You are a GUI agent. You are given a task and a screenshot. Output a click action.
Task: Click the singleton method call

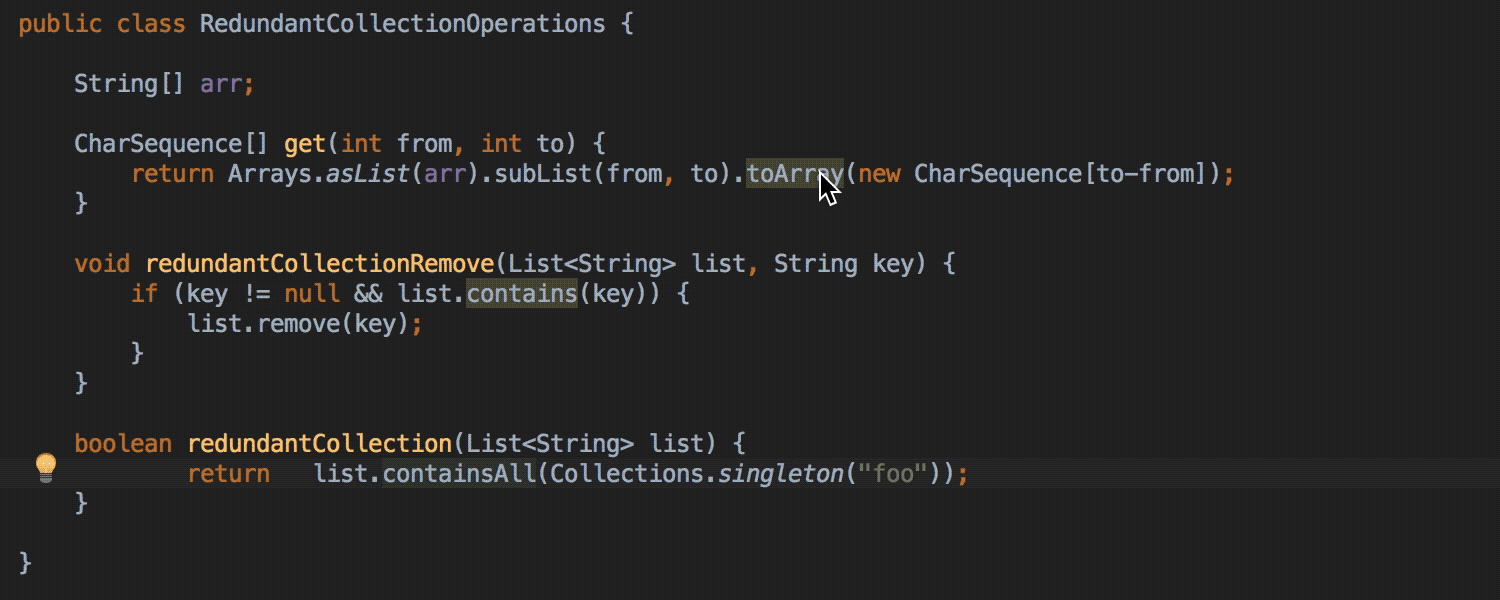coord(781,474)
